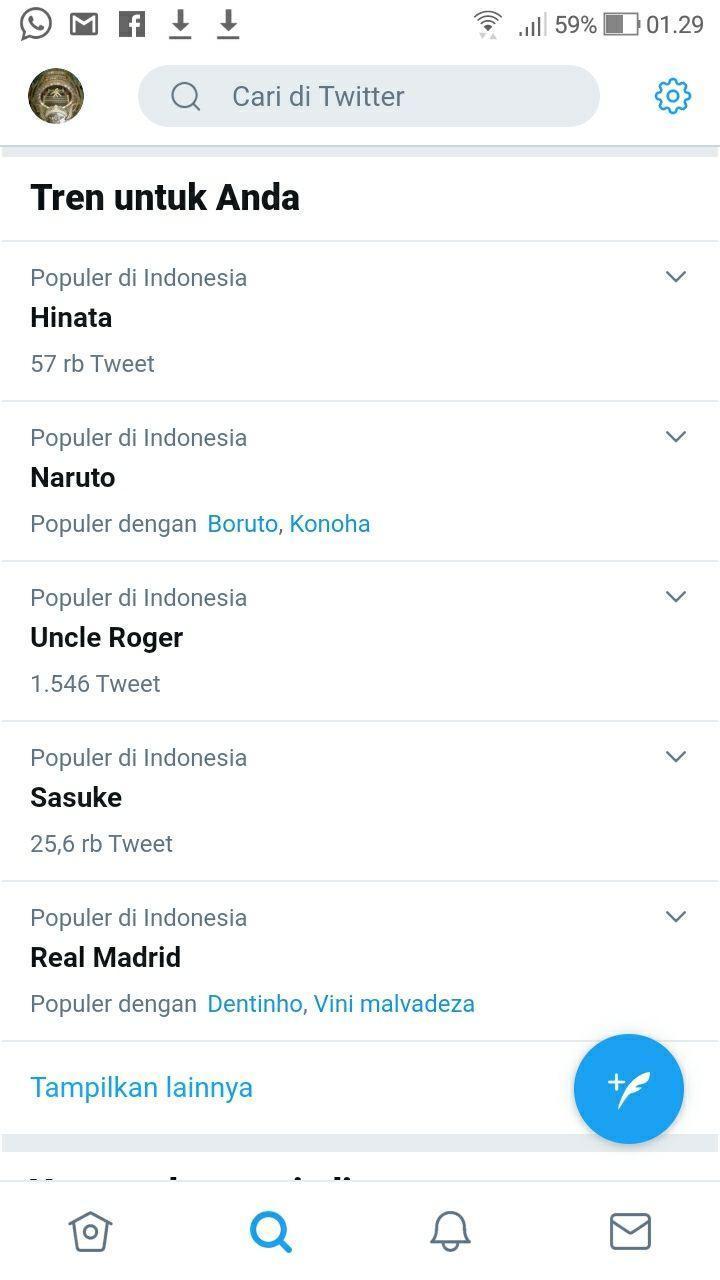Tap Tampilkan lainnya to show more
The height and width of the screenshot is (1280, 720).
tap(141, 1088)
